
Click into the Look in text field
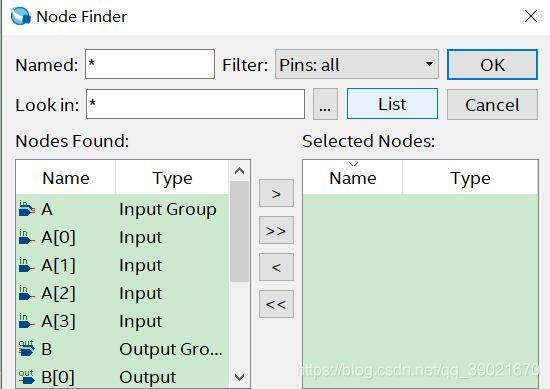[195, 104]
